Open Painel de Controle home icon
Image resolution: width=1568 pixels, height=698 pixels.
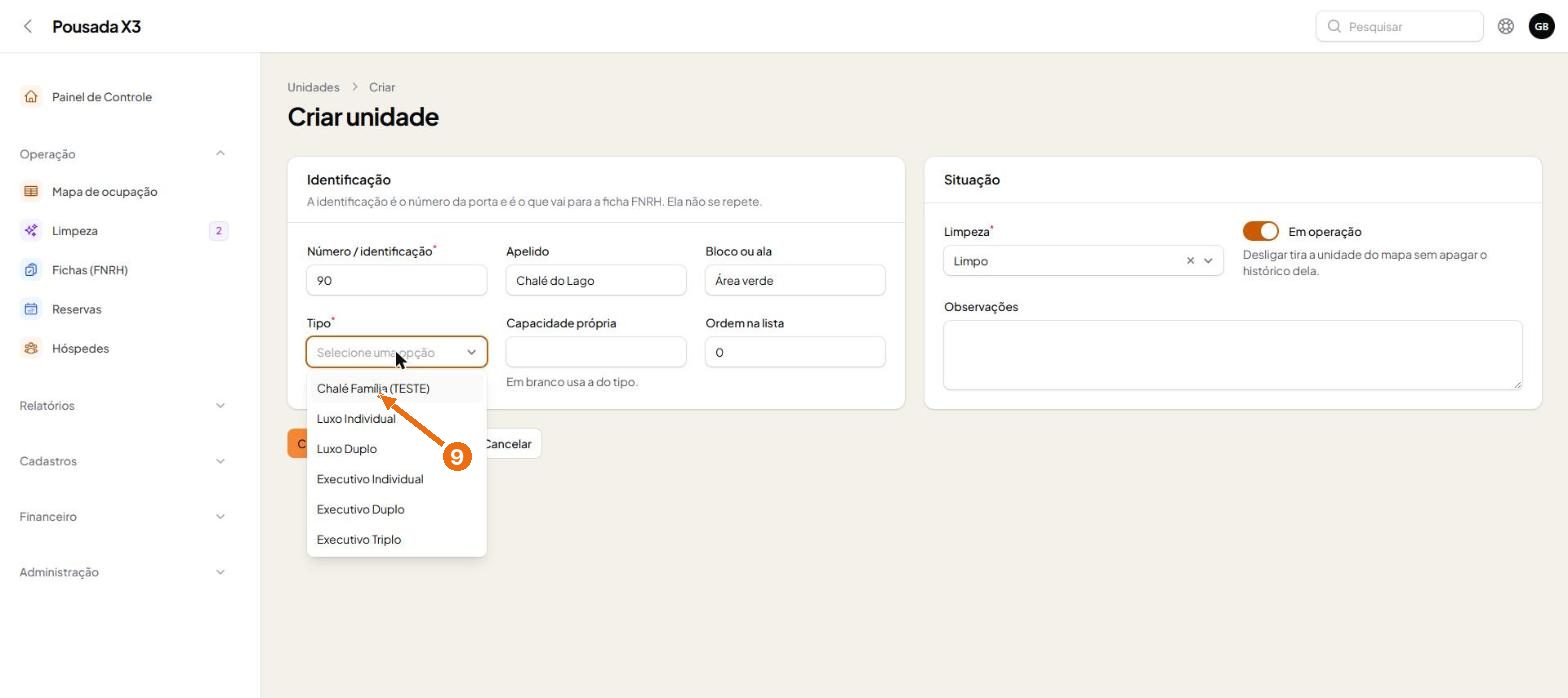click(x=31, y=97)
